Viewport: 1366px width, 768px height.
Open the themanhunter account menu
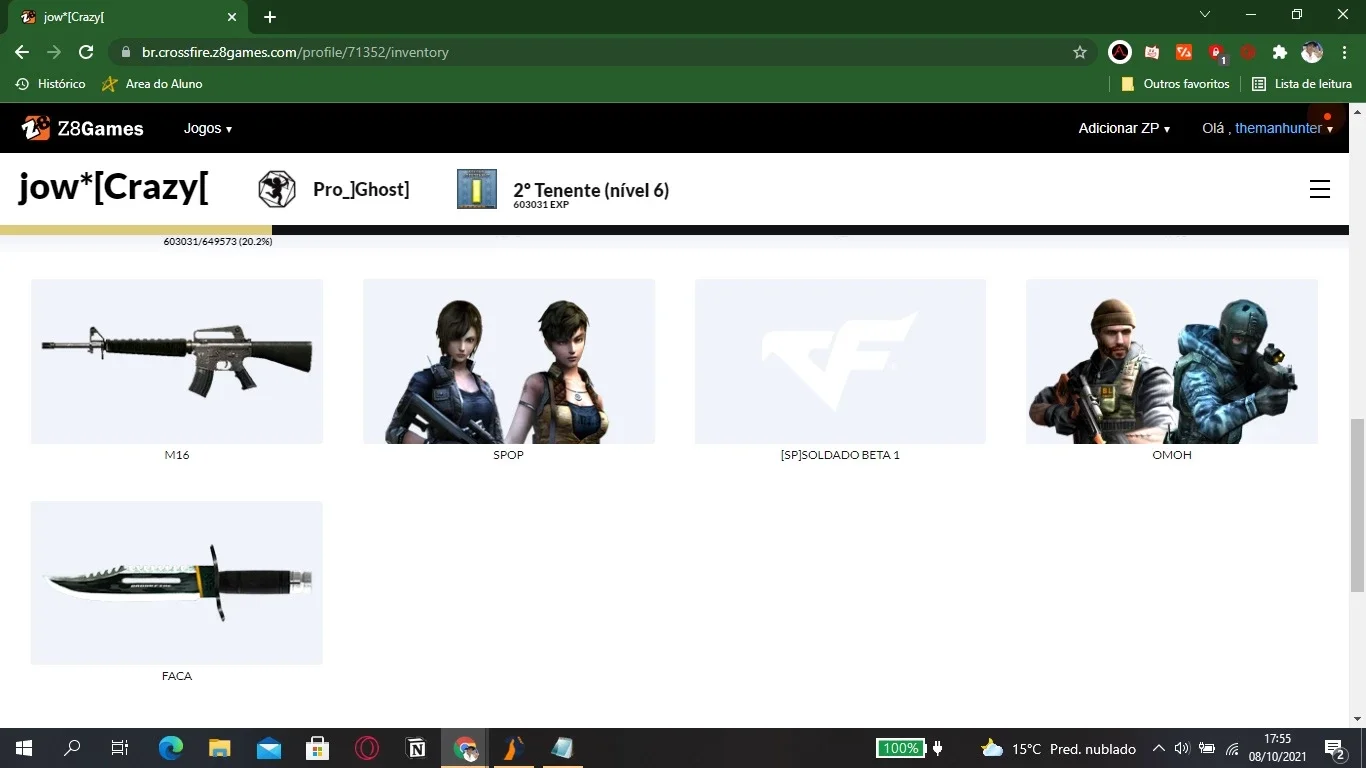coord(1284,129)
